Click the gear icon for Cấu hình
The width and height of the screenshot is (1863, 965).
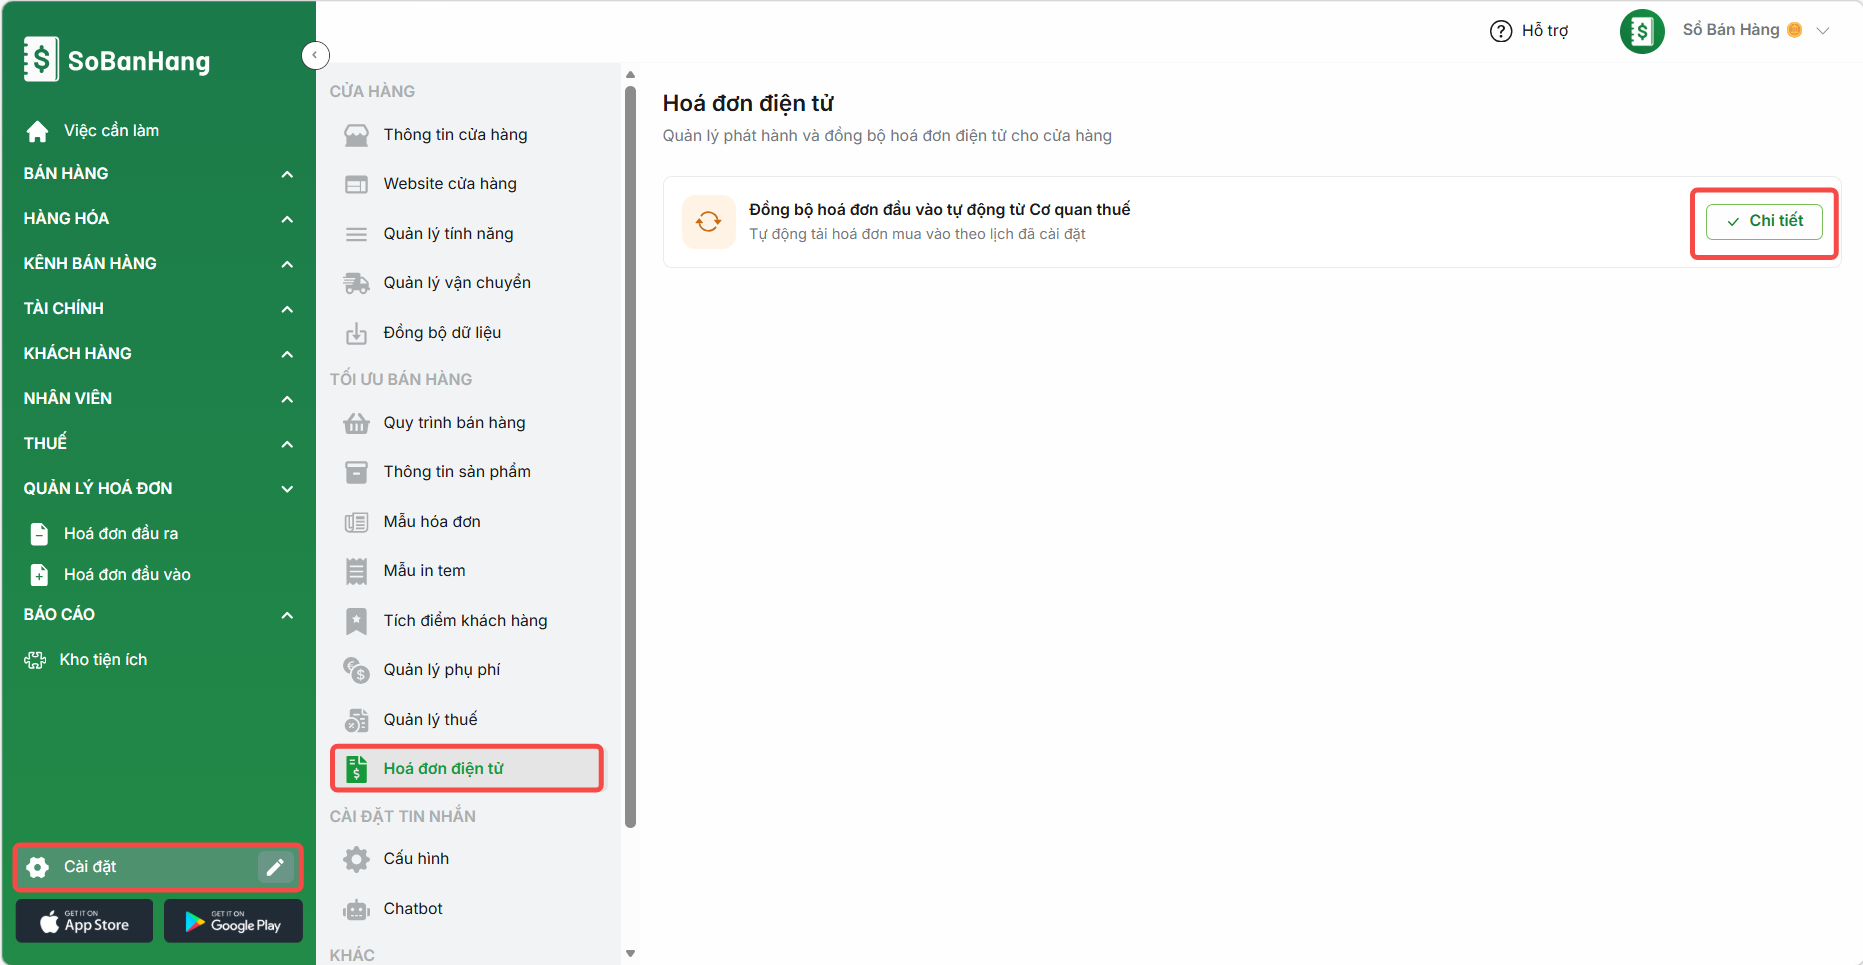pyautogui.click(x=356, y=859)
